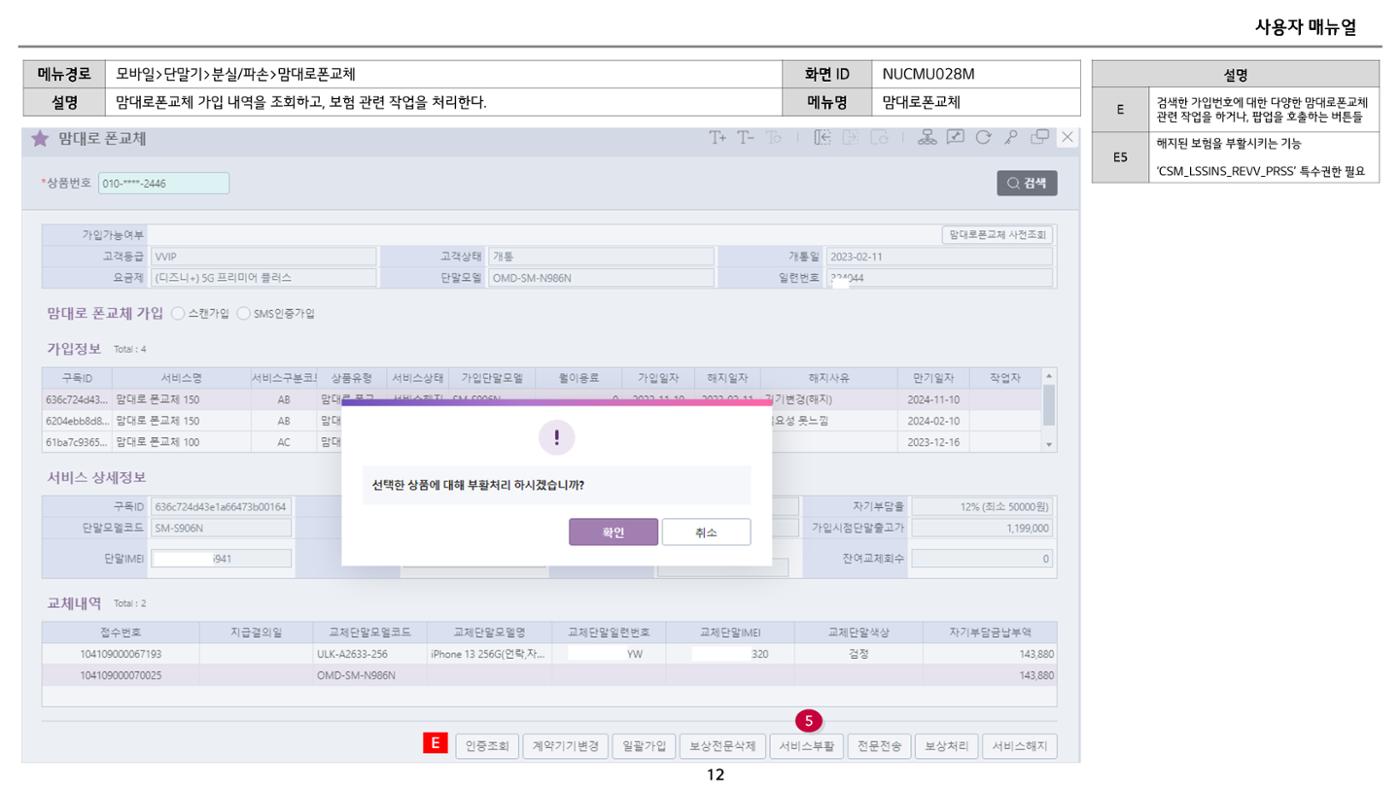Confirm revival with 확인 button
Image resolution: width=1400 pixels, height=788 pixels.
tap(613, 532)
